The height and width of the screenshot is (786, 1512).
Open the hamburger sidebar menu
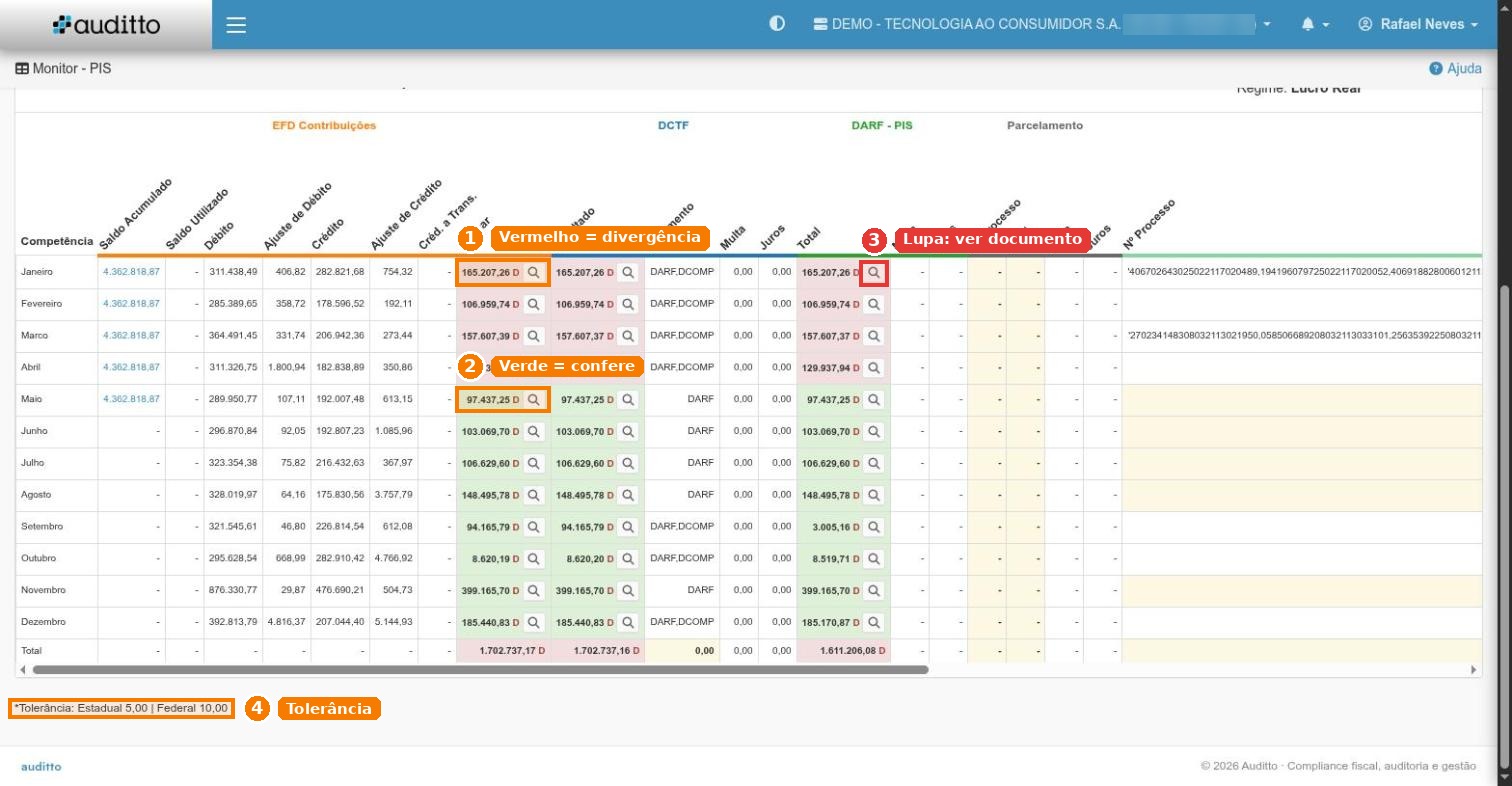236,25
